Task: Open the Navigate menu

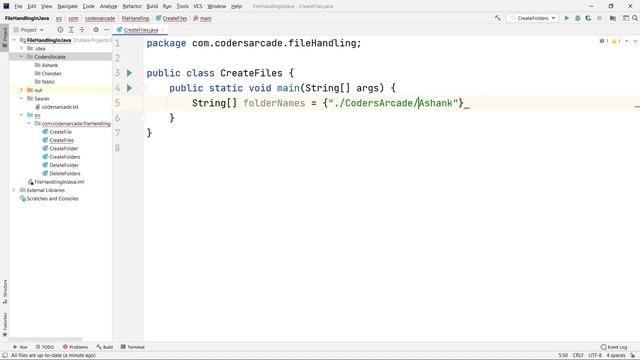Action: tap(67, 6)
